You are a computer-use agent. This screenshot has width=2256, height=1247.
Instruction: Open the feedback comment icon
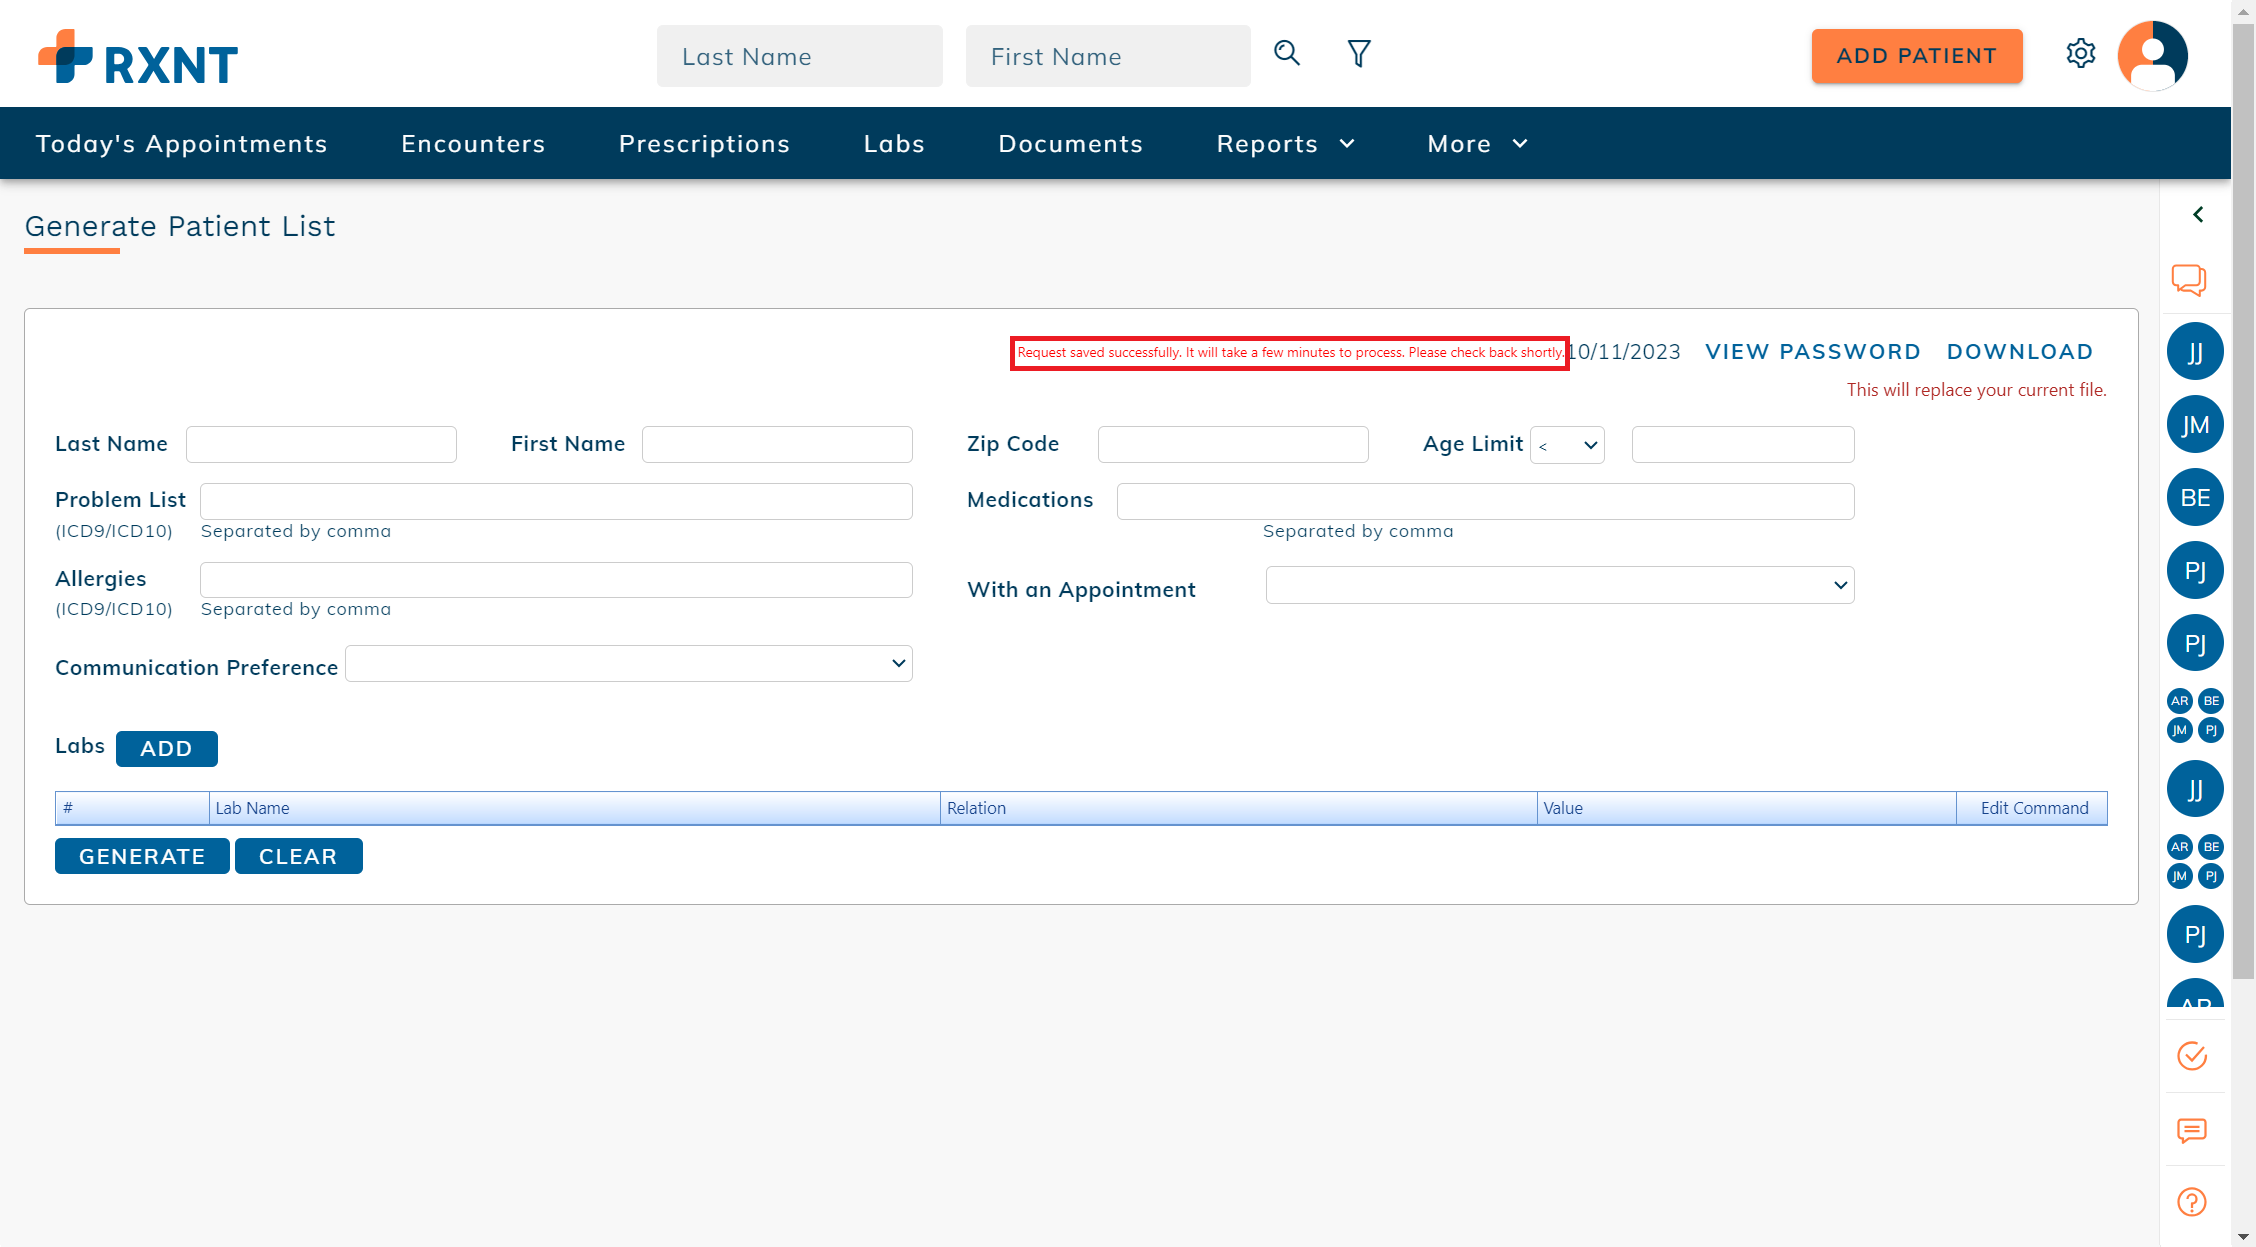pyautogui.click(x=2190, y=1131)
